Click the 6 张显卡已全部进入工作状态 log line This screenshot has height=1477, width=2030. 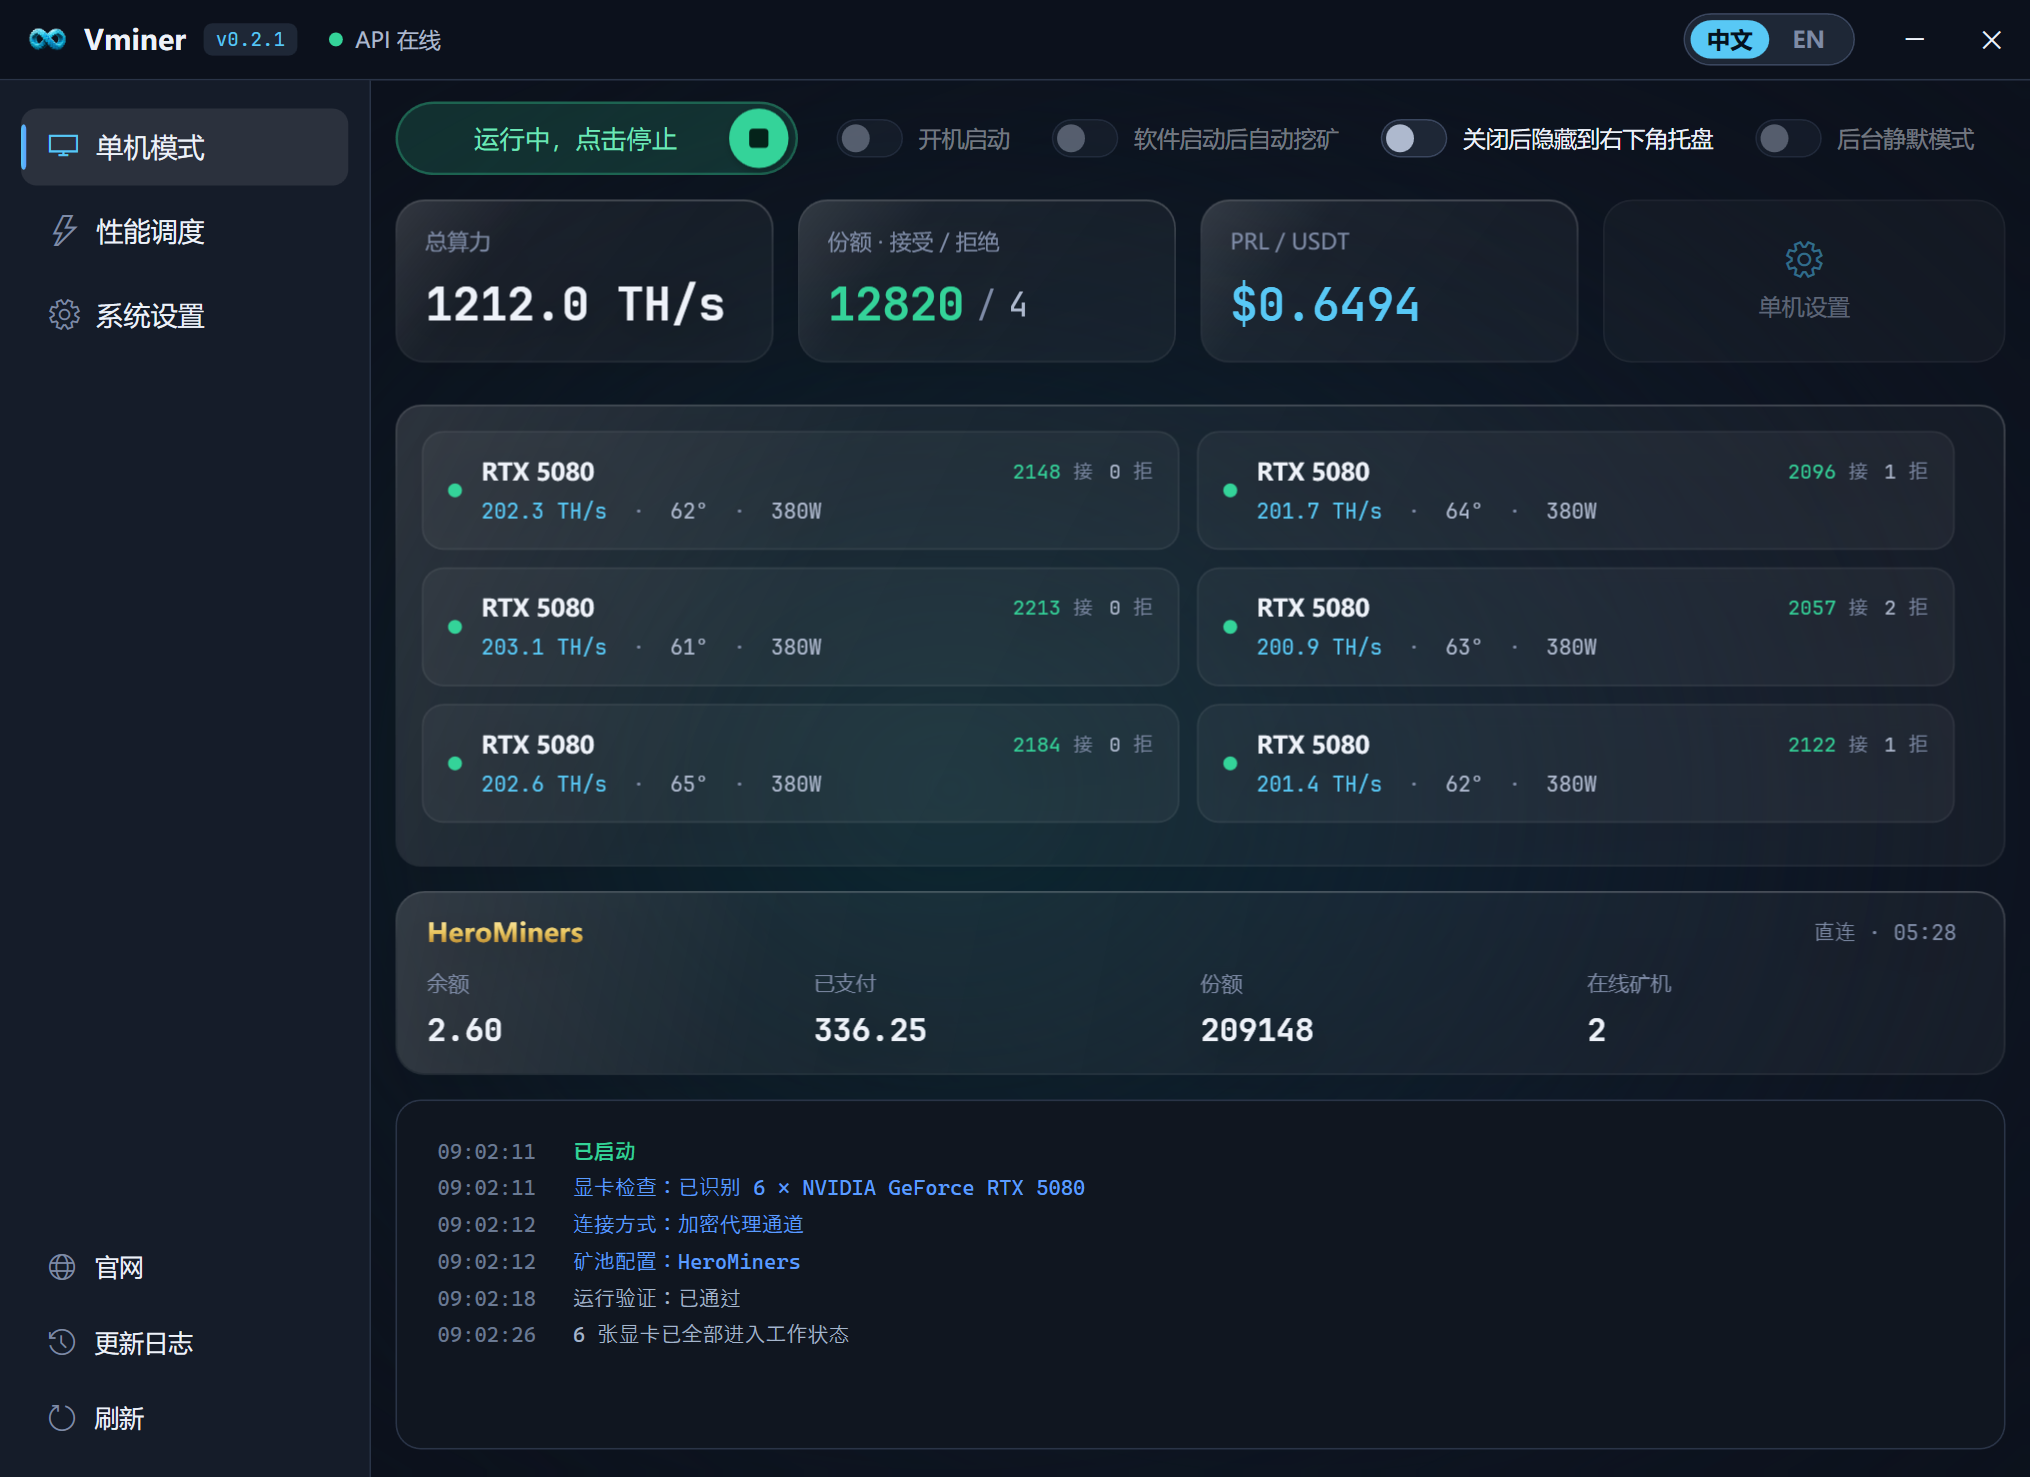[711, 1334]
